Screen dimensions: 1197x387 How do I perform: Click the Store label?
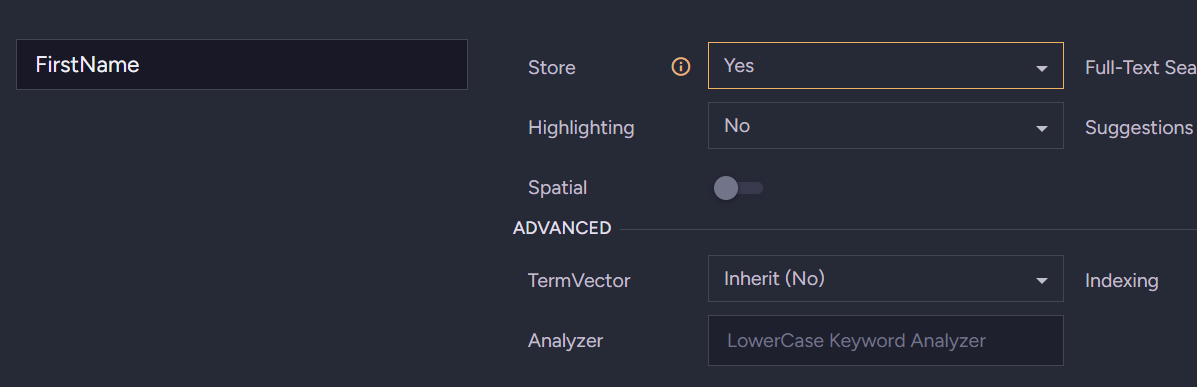tap(551, 68)
